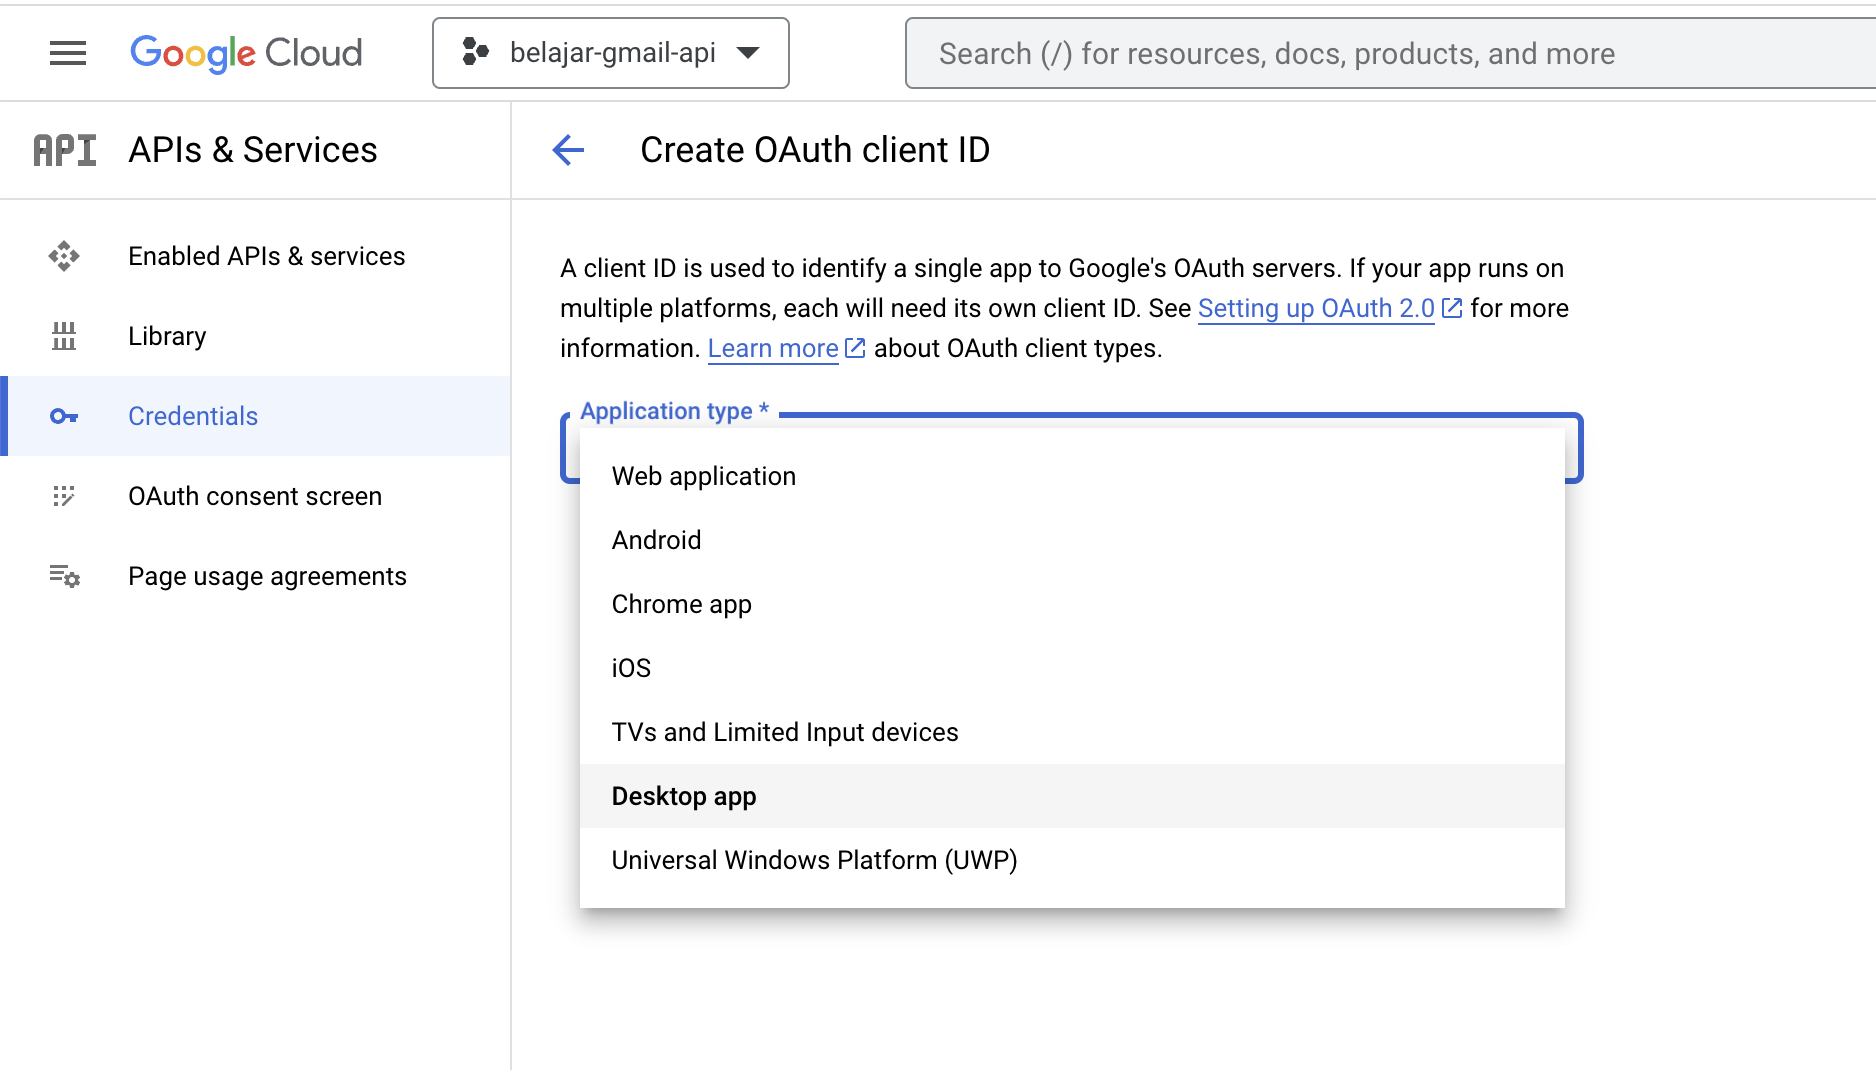Open the hamburger navigation menu
Viewport: 1876px width, 1070px height.
[x=68, y=53]
